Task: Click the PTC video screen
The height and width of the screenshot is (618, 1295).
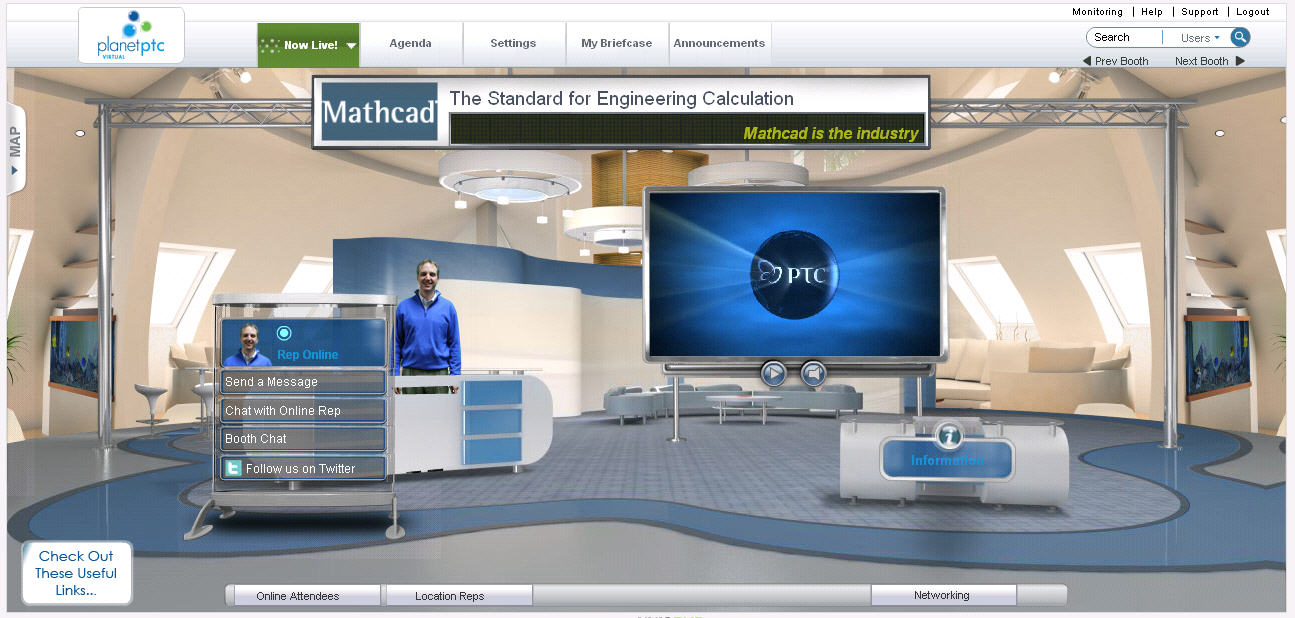Action: [x=796, y=274]
